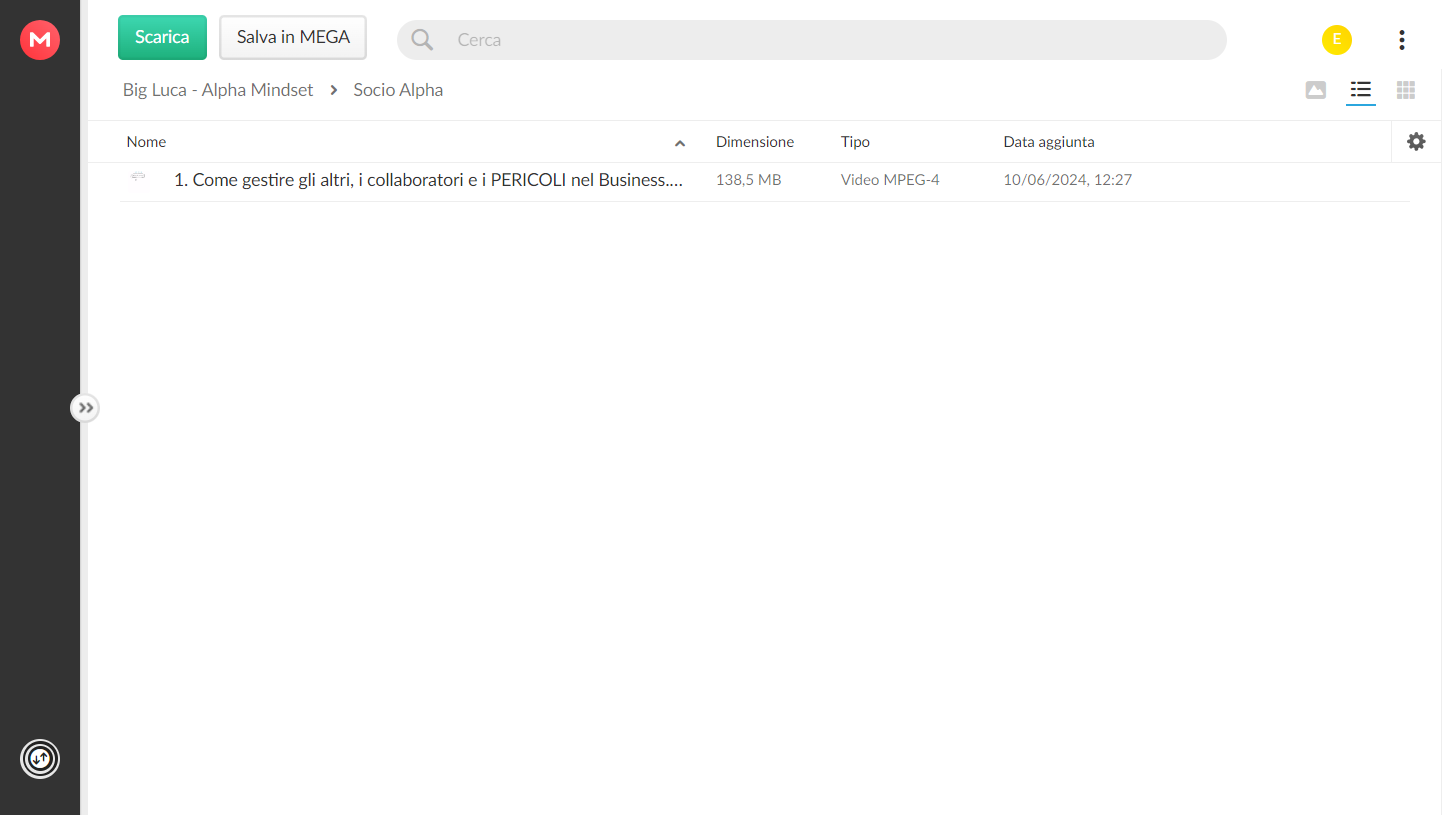This screenshot has width=1442, height=815.
Task: Click the Scarica download button
Action: pos(162,37)
